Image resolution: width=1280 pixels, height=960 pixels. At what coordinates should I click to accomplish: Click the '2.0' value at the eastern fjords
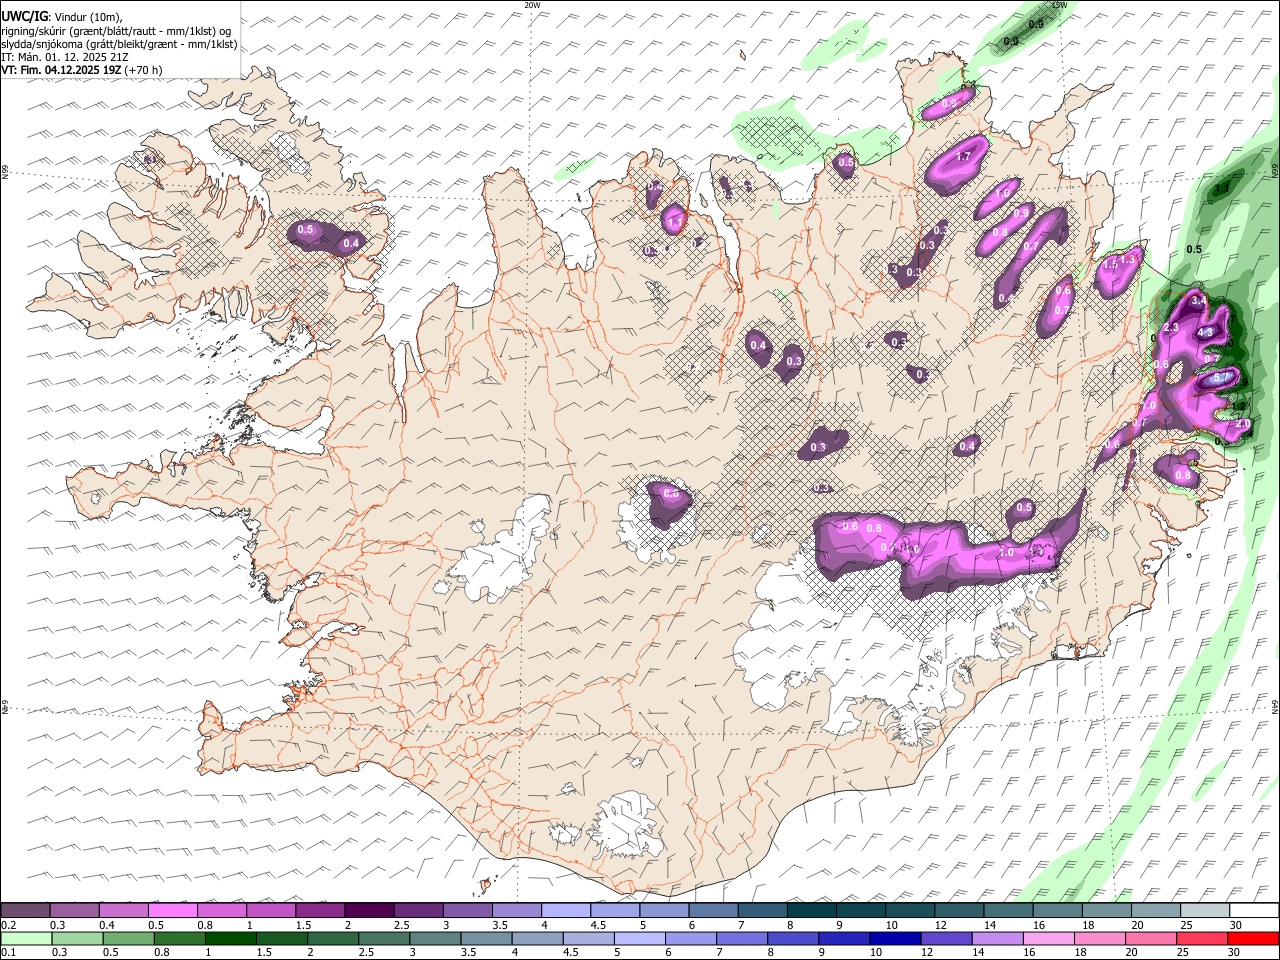pos(1243,424)
